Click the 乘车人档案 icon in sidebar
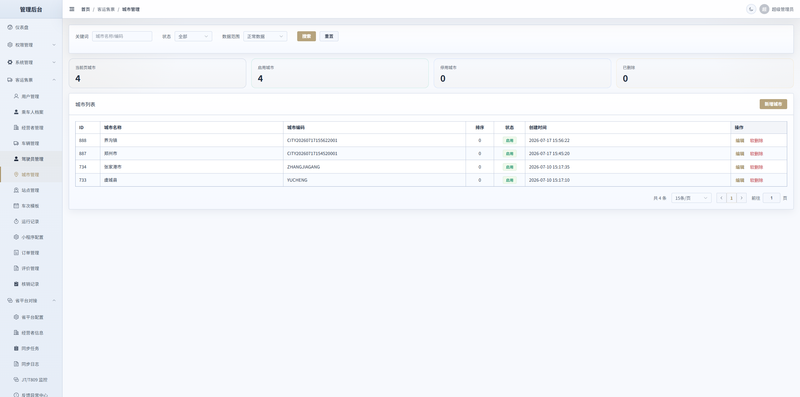The image size is (800, 397). click(16, 112)
